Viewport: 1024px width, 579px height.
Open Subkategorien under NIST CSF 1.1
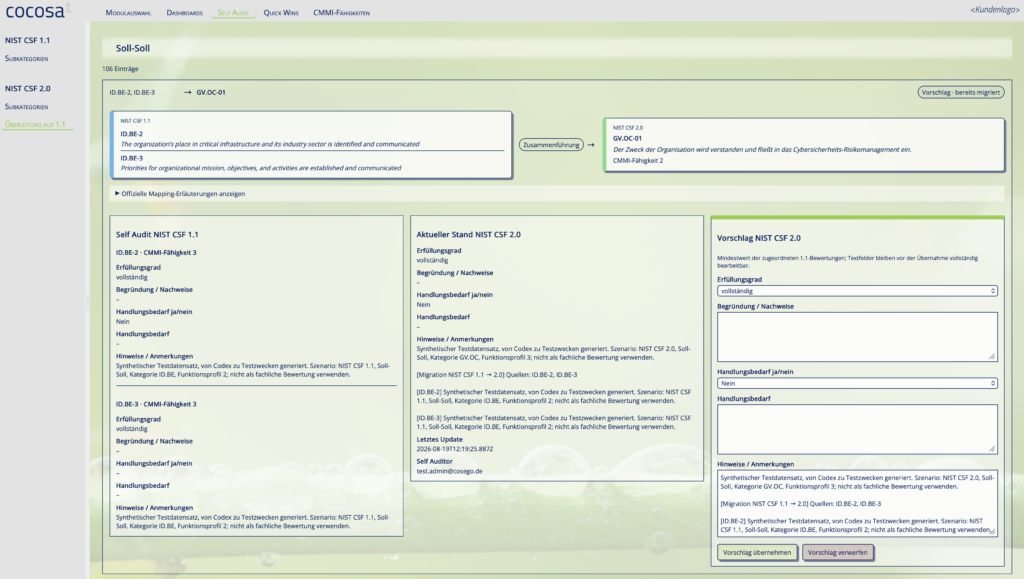click(x=27, y=59)
